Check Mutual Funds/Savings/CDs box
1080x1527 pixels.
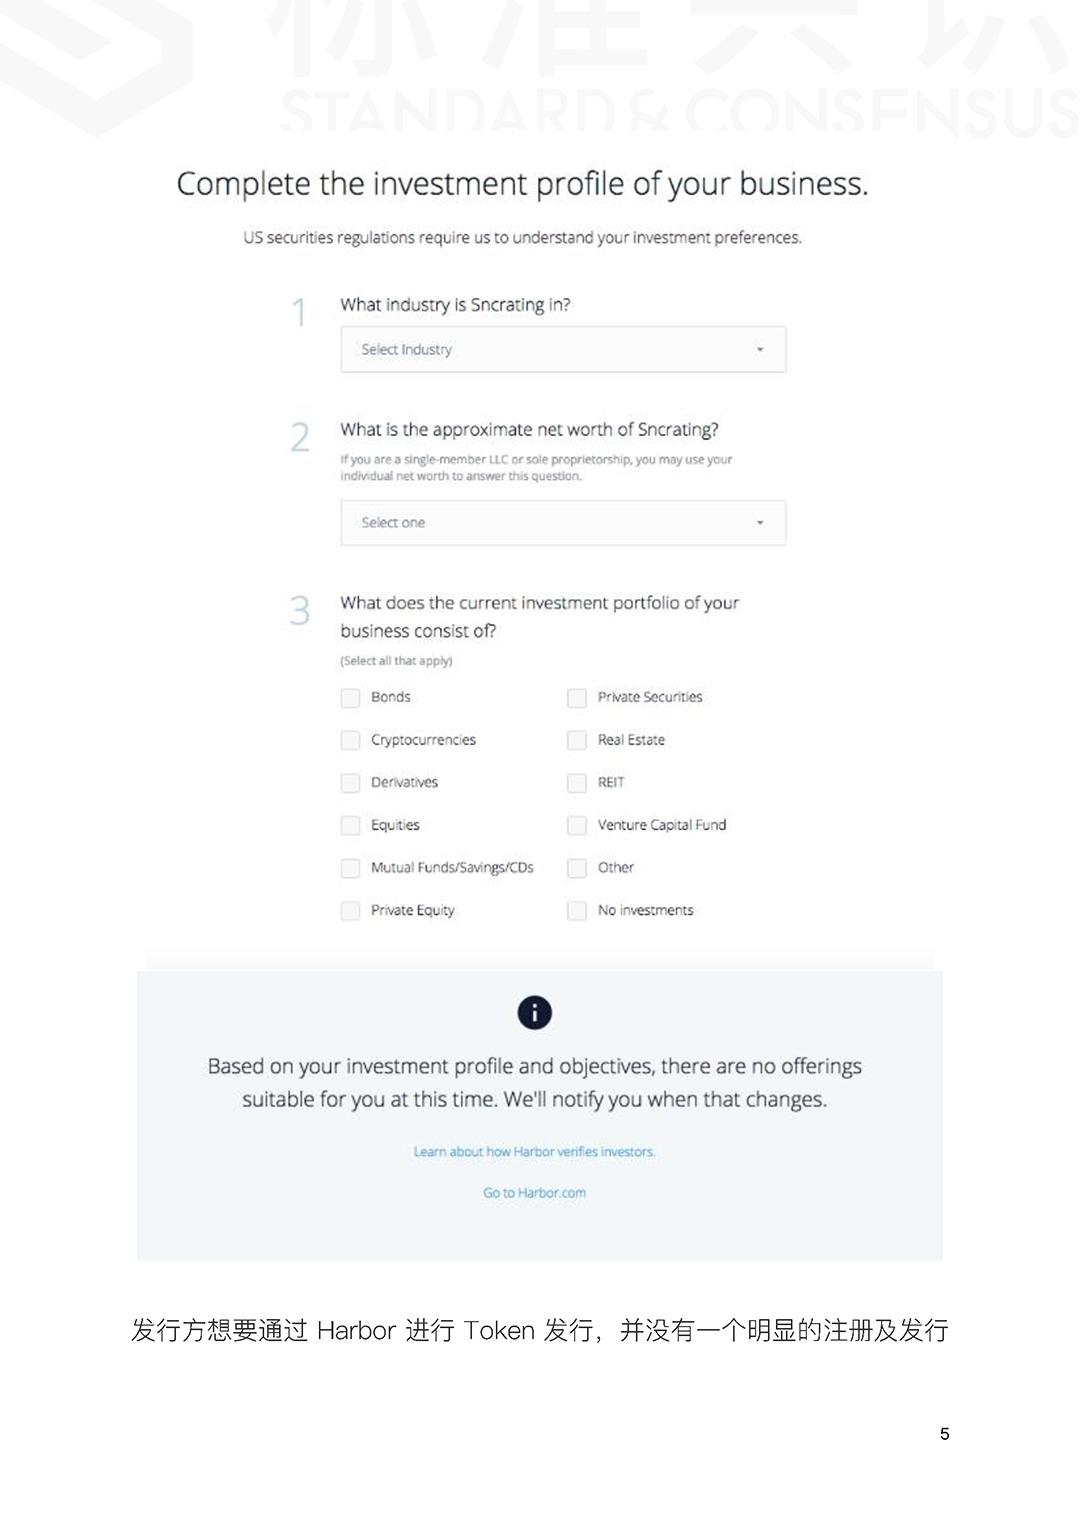pos(350,868)
